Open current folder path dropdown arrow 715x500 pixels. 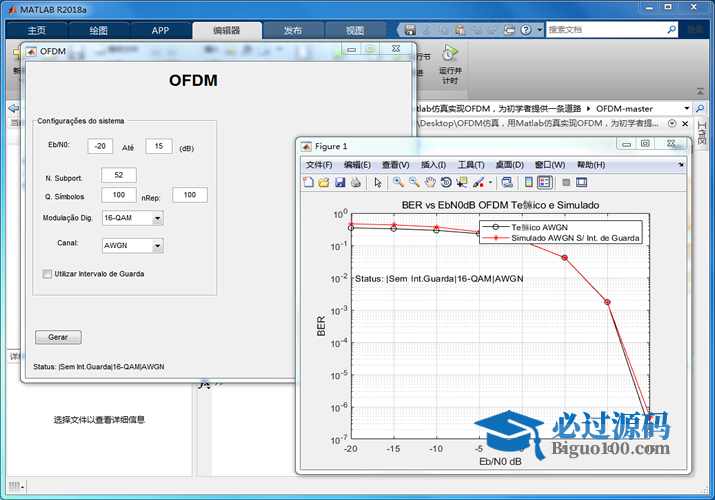(x=686, y=108)
